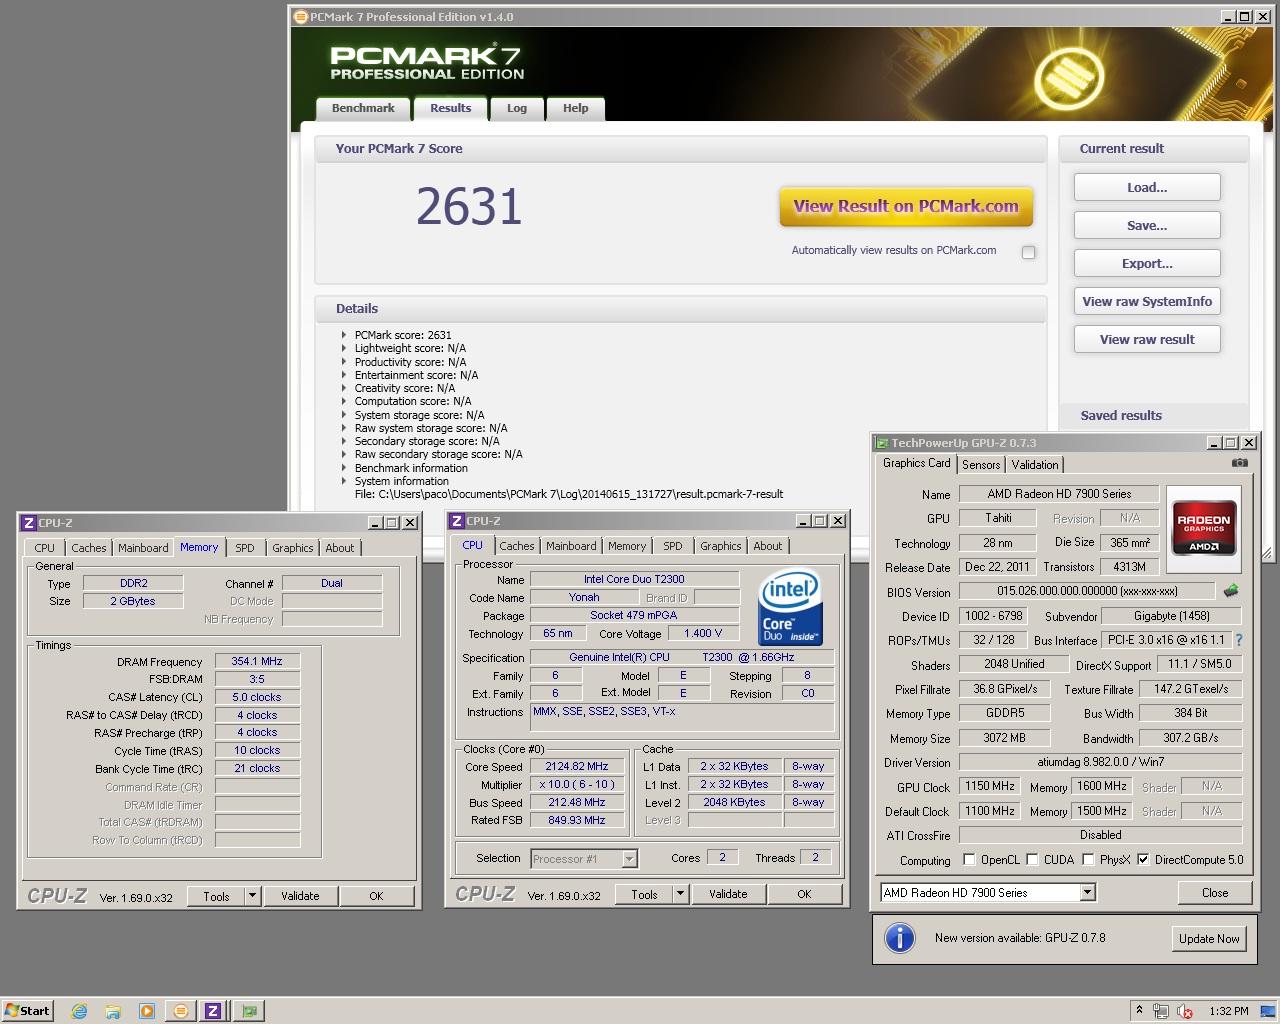Click the GPU-Z screenshot camera icon
Image resolution: width=1280 pixels, height=1024 pixels.
[1239, 463]
